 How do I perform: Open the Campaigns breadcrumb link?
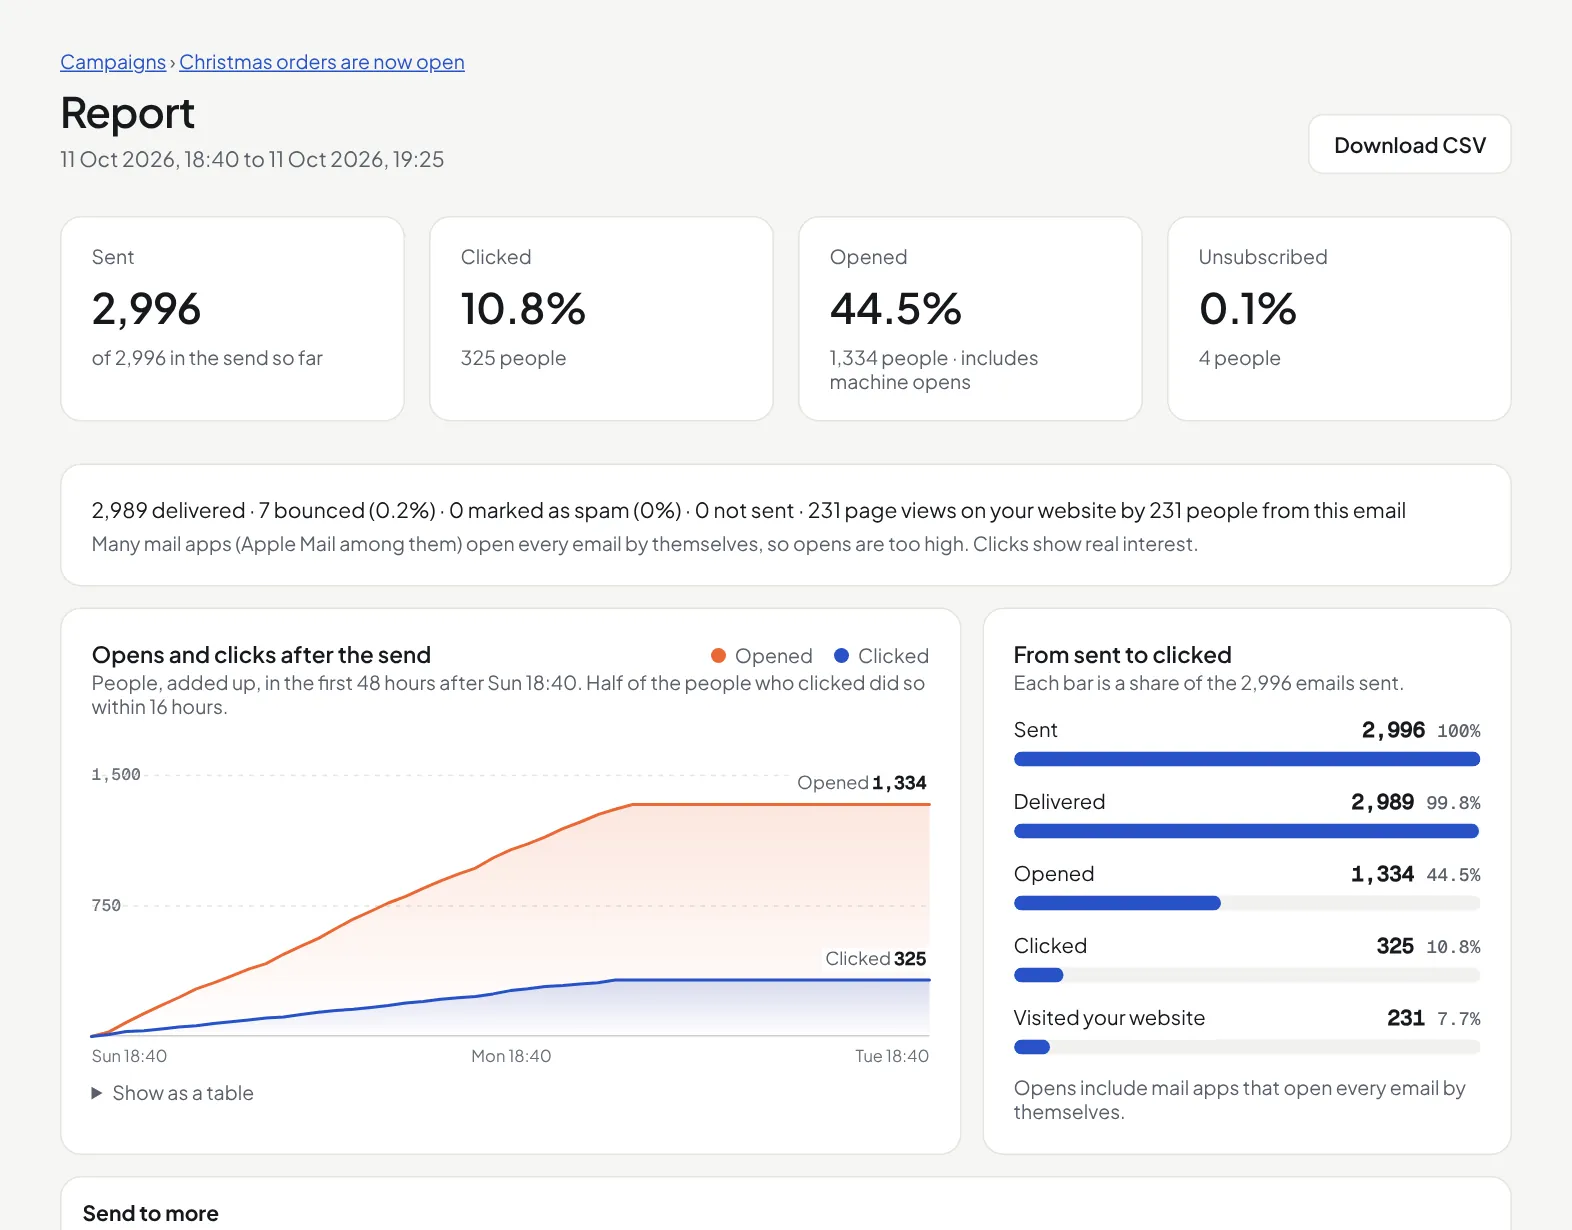pos(113,62)
